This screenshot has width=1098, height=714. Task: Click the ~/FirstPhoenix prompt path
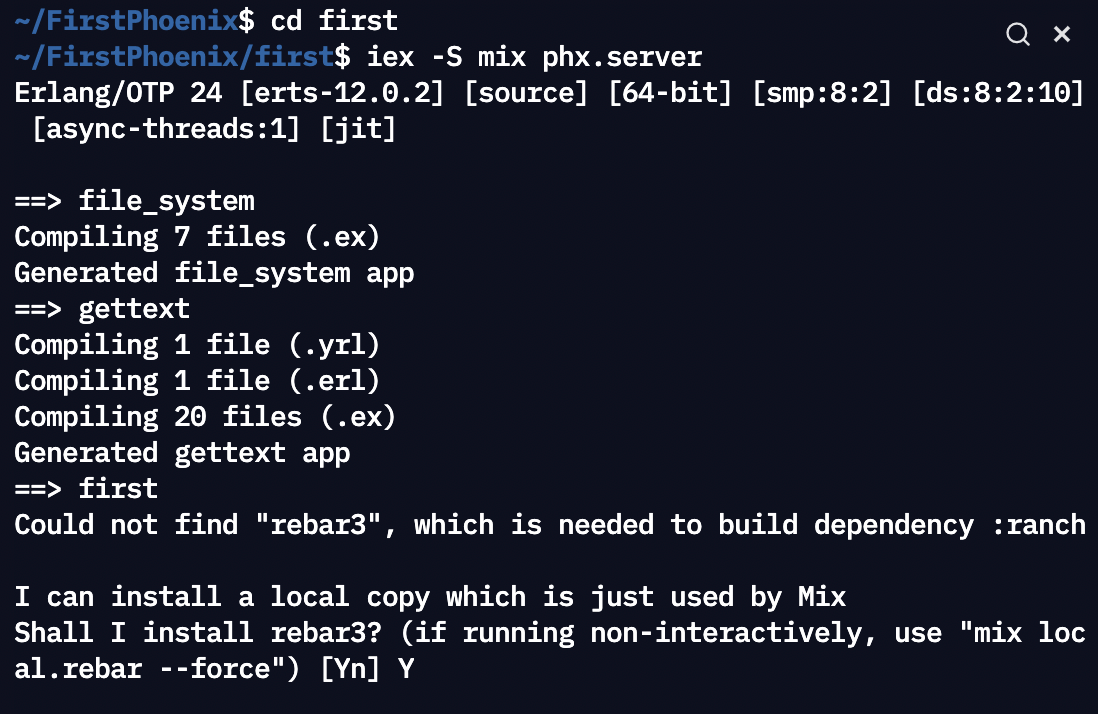pyautogui.click(x=126, y=20)
